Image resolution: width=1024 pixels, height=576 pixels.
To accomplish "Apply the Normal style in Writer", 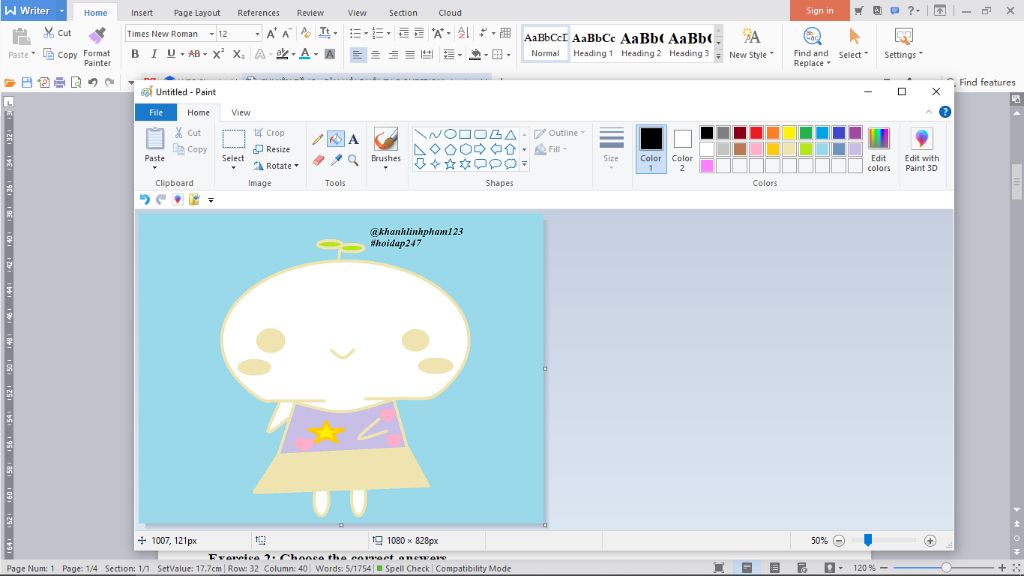I will point(545,44).
